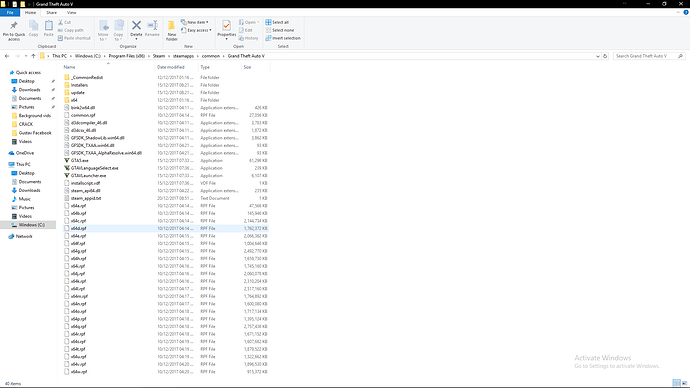
Task: Click Select all
Action: pos(277,22)
